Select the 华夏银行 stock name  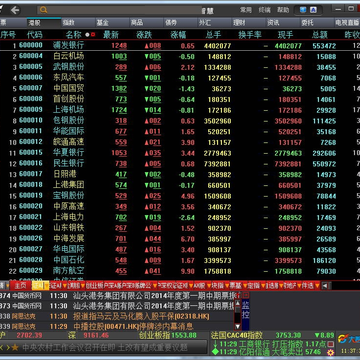click(69, 153)
